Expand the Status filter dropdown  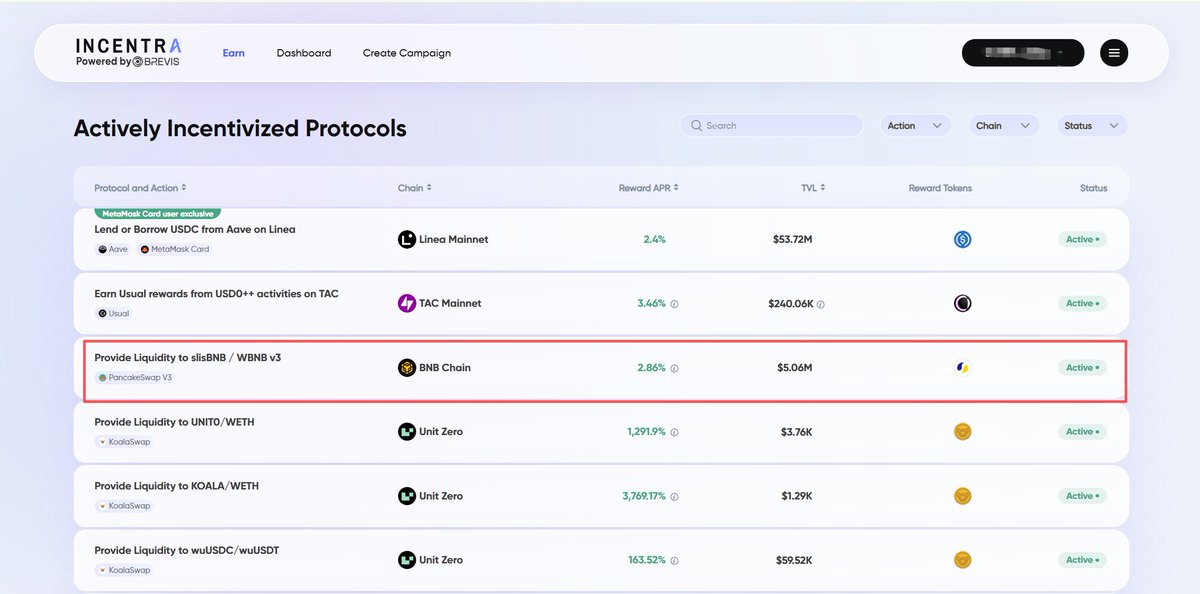coord(1091,126)
